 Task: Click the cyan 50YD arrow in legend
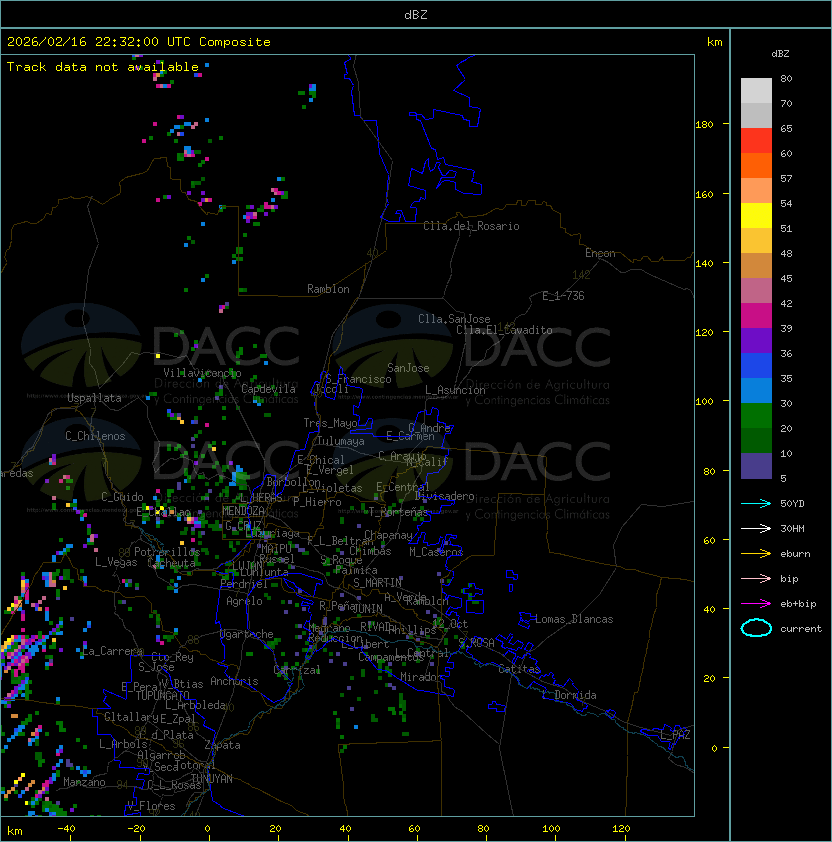[756, 504]
